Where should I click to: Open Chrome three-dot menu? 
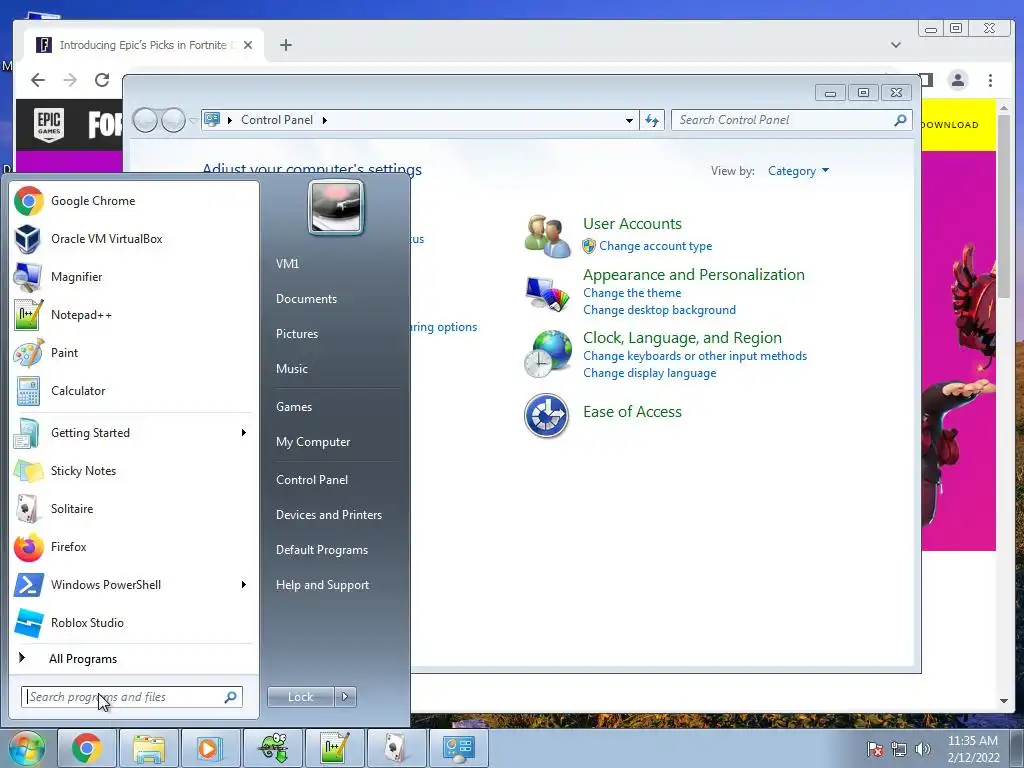click(991, 80)
